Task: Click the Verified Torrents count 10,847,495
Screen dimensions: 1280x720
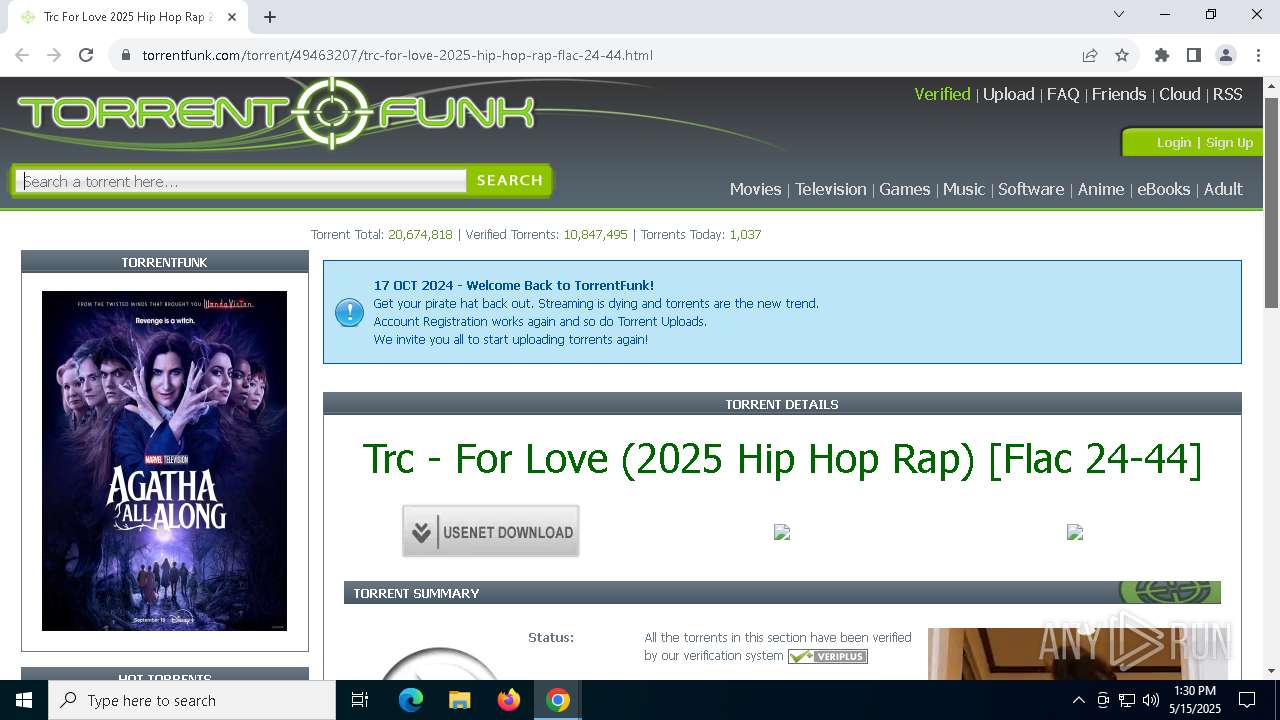Action: 595,234
